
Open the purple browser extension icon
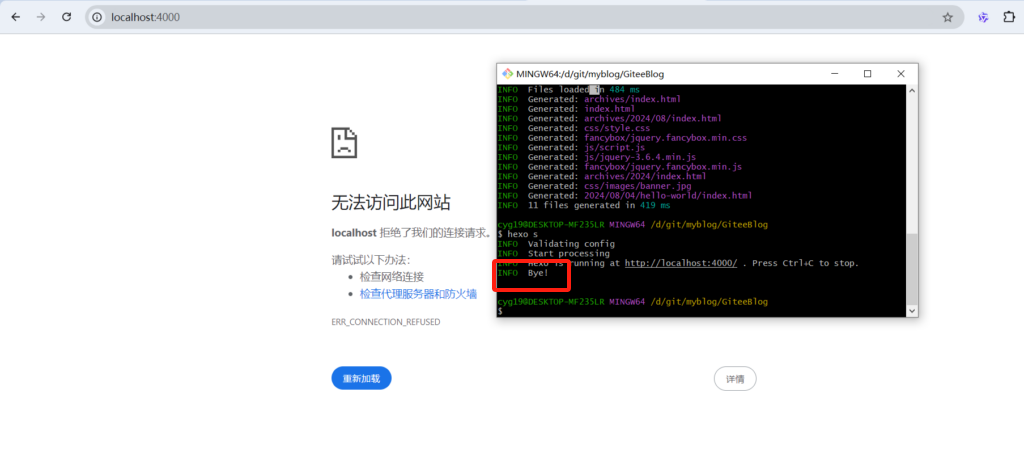coord(983,18)
